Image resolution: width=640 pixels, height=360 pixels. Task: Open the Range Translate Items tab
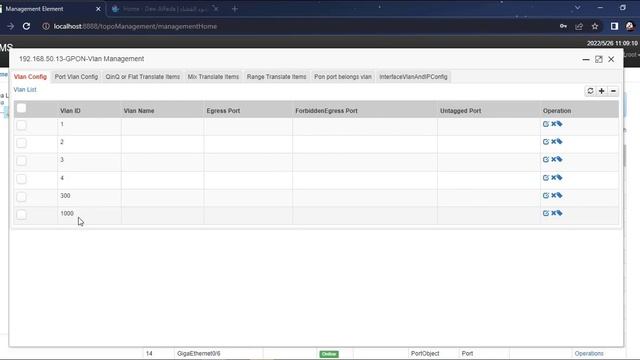[x=276, y=77]
